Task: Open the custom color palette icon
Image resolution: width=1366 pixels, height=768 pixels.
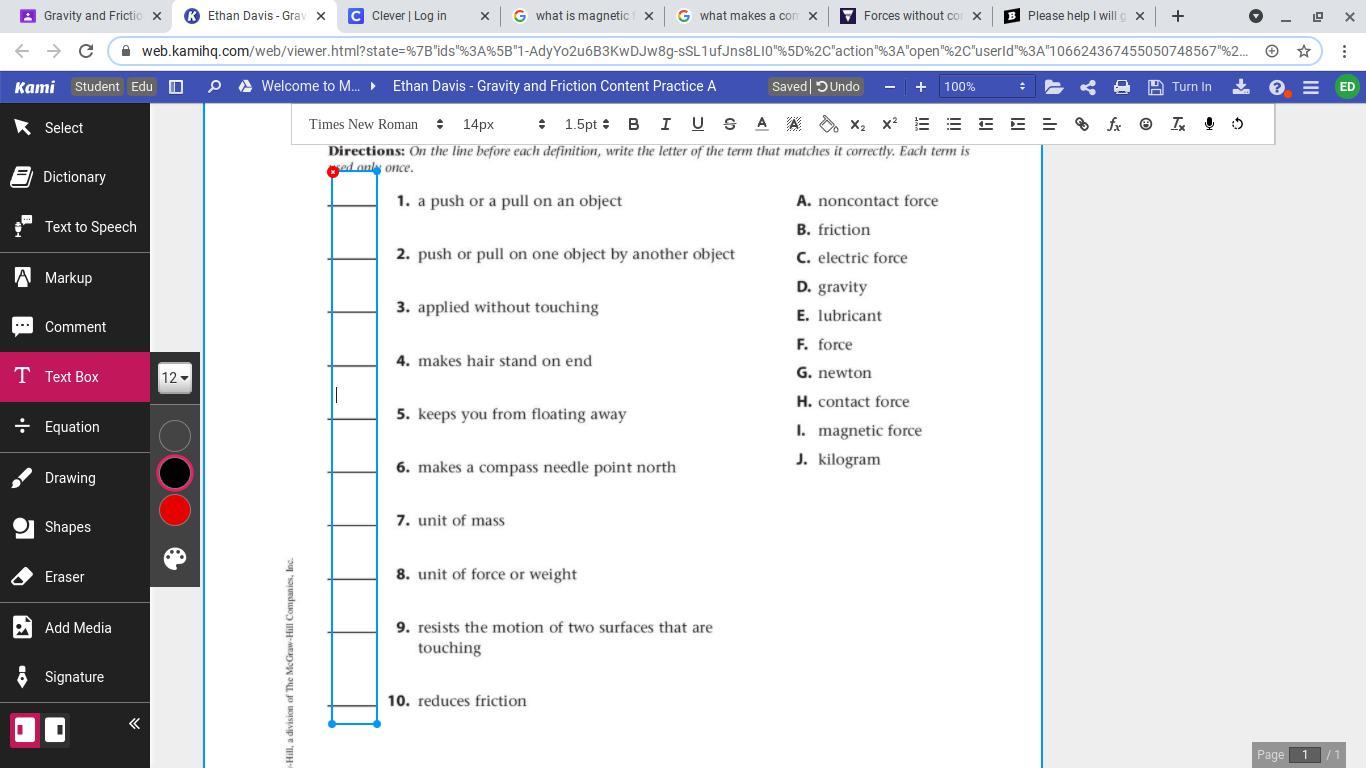Action: 175,558
